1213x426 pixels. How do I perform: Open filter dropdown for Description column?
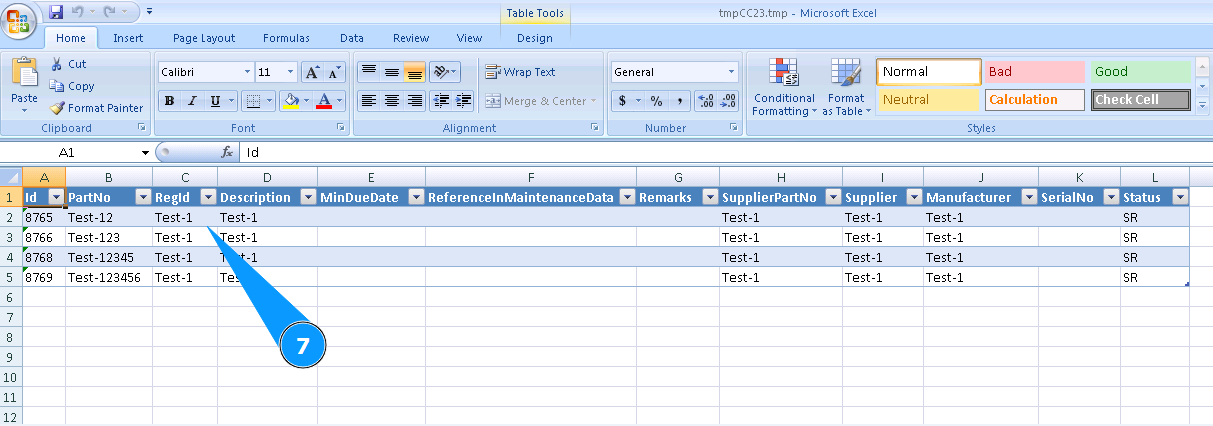[307, 197]
